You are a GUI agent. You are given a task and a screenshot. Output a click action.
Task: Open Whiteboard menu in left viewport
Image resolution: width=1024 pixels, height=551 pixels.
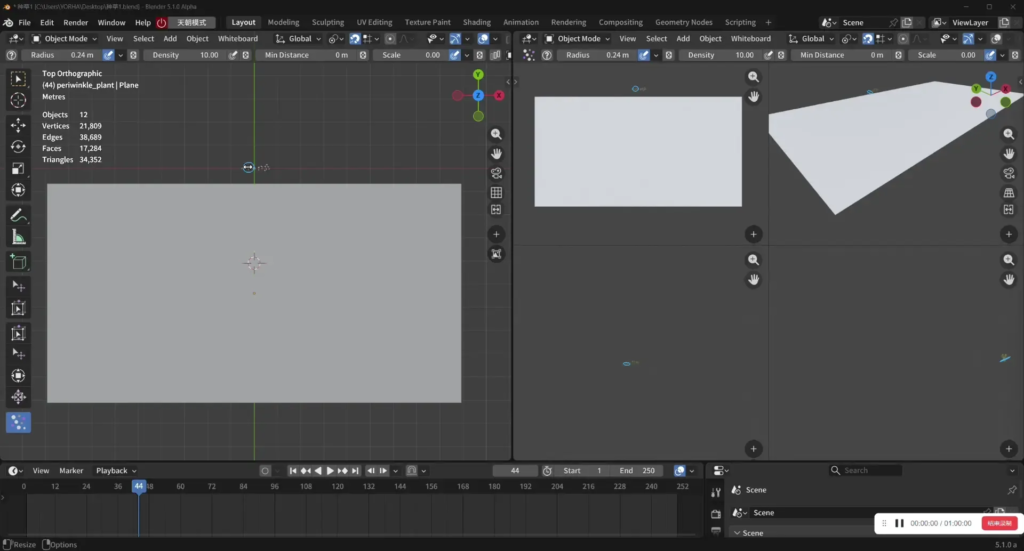238,39
